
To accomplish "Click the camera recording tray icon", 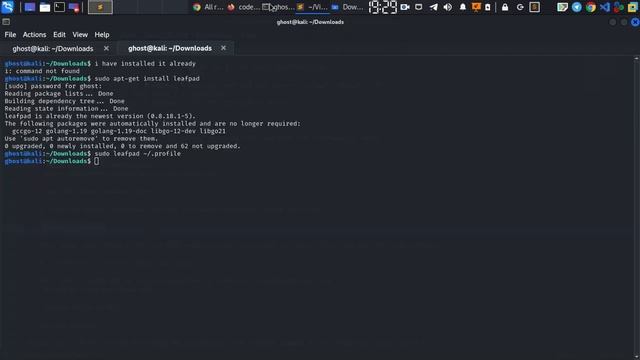I will tap(405, 7).
